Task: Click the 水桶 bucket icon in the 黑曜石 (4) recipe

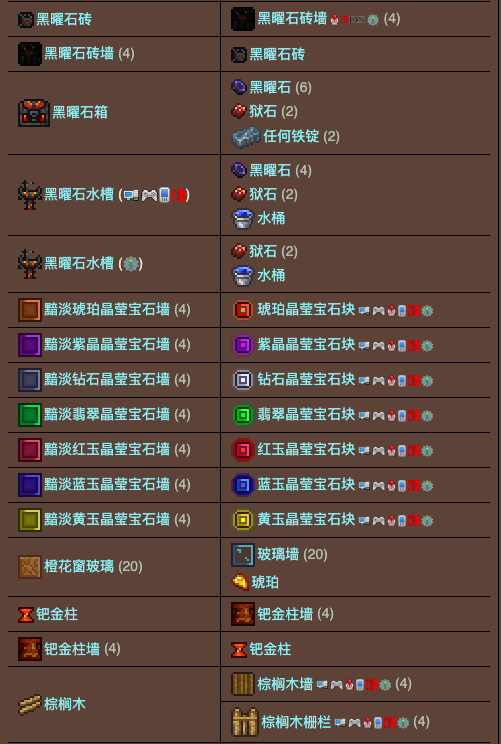Action: click(x=242, y=219)
